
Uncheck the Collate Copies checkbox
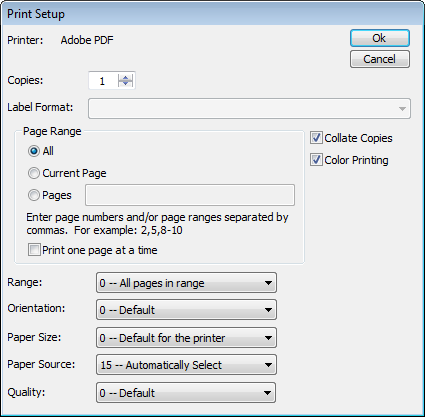[x=316, y=138]
